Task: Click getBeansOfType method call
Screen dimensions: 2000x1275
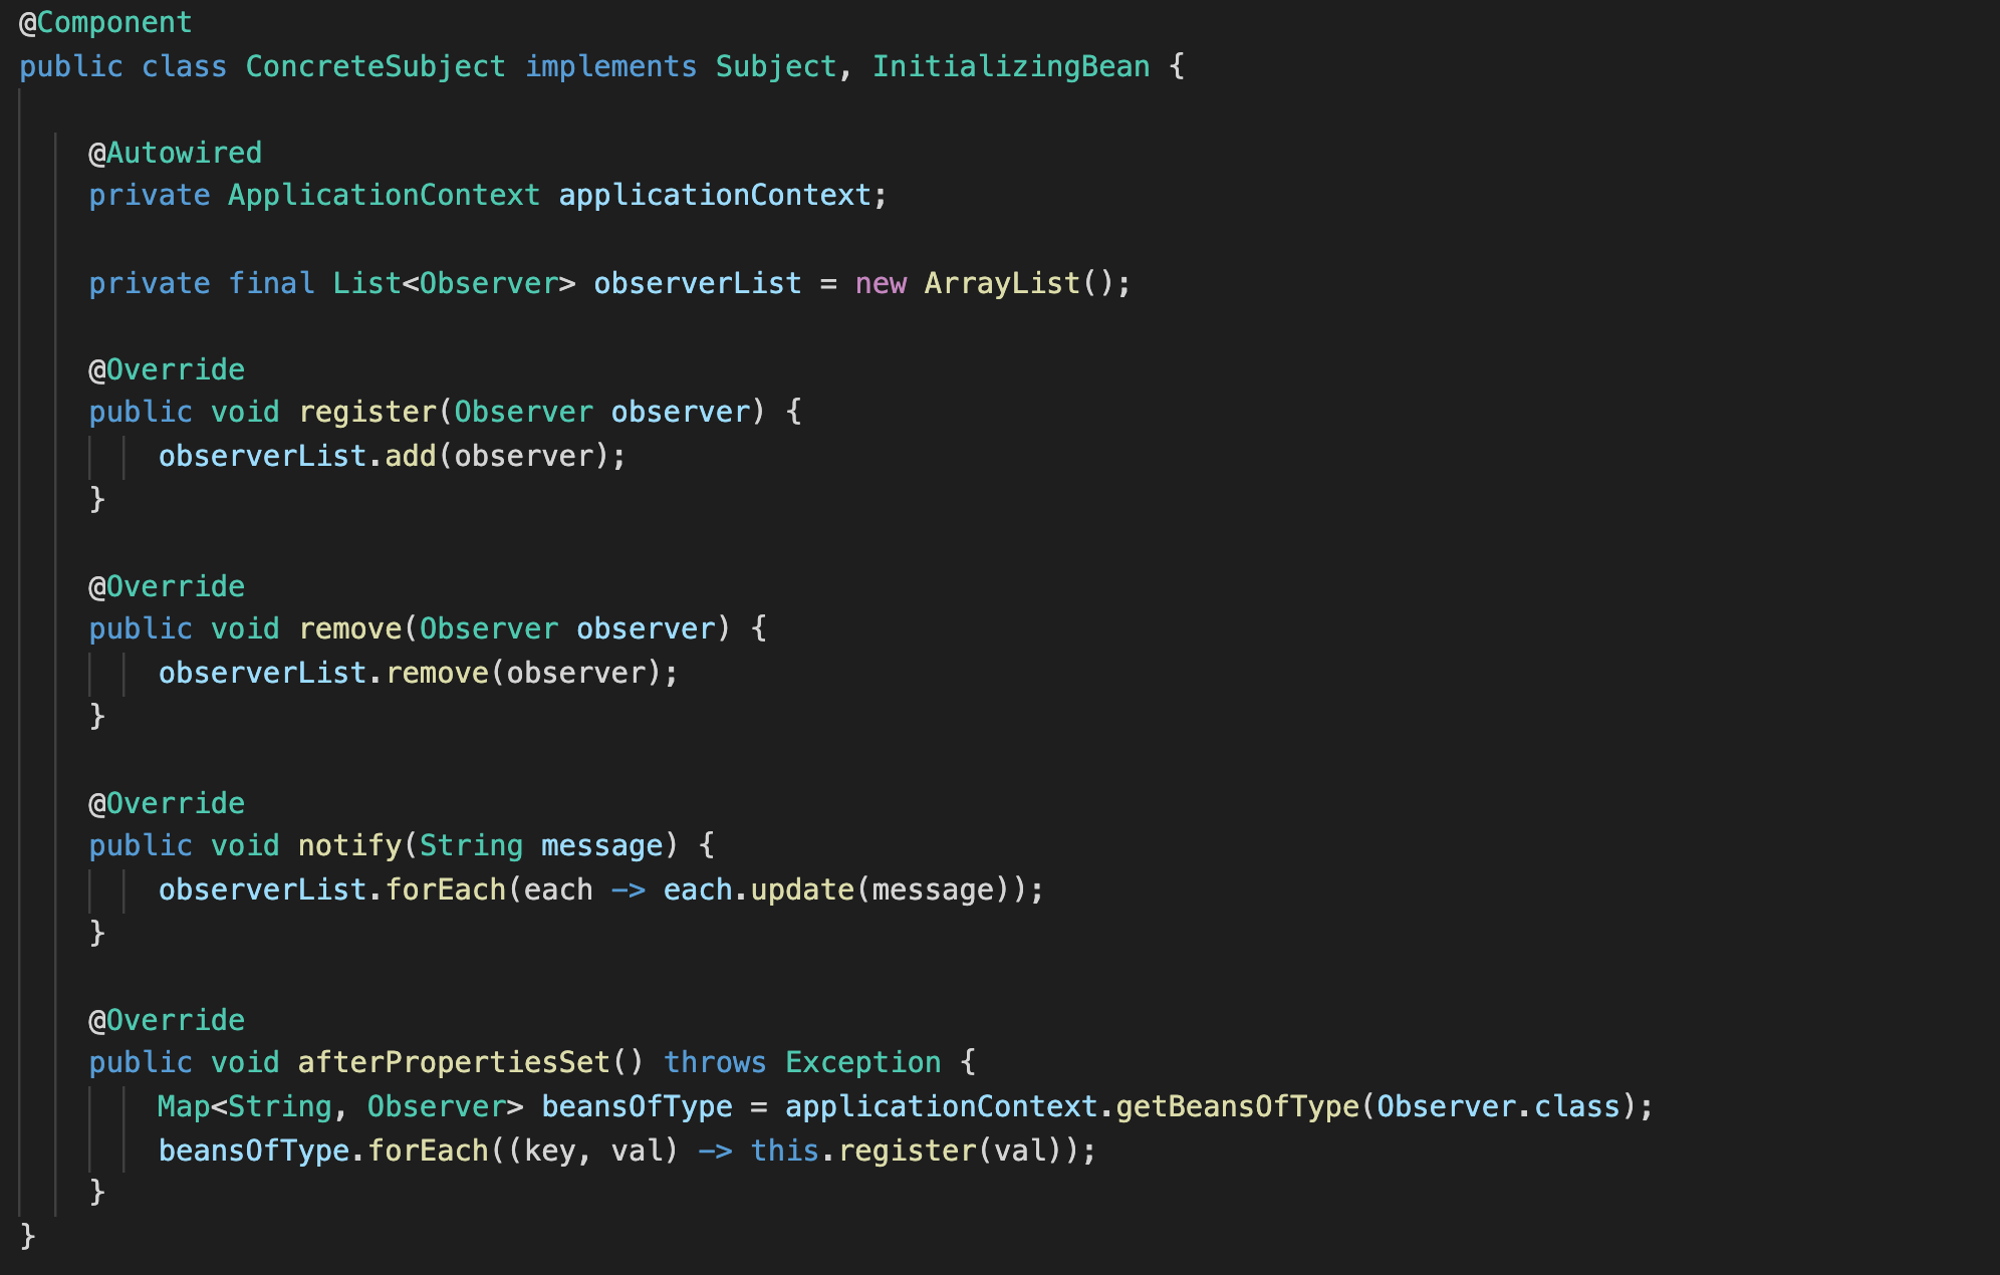Action: pyautogui.click(x=1238, y=1107)
